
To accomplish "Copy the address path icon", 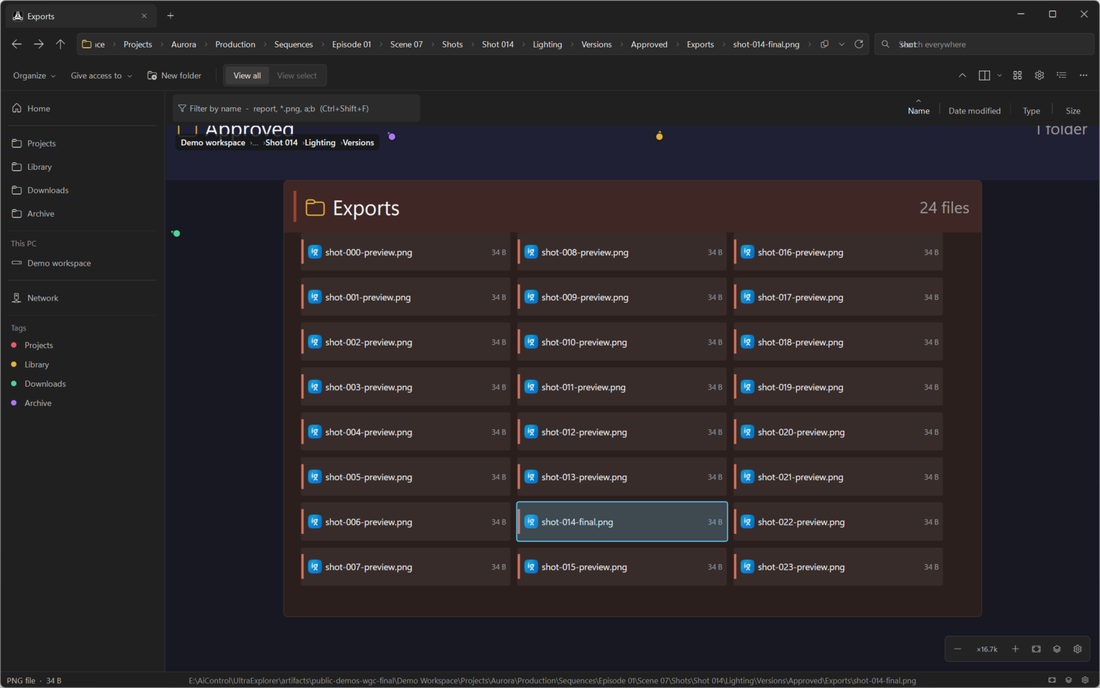I will coord(824,44).
